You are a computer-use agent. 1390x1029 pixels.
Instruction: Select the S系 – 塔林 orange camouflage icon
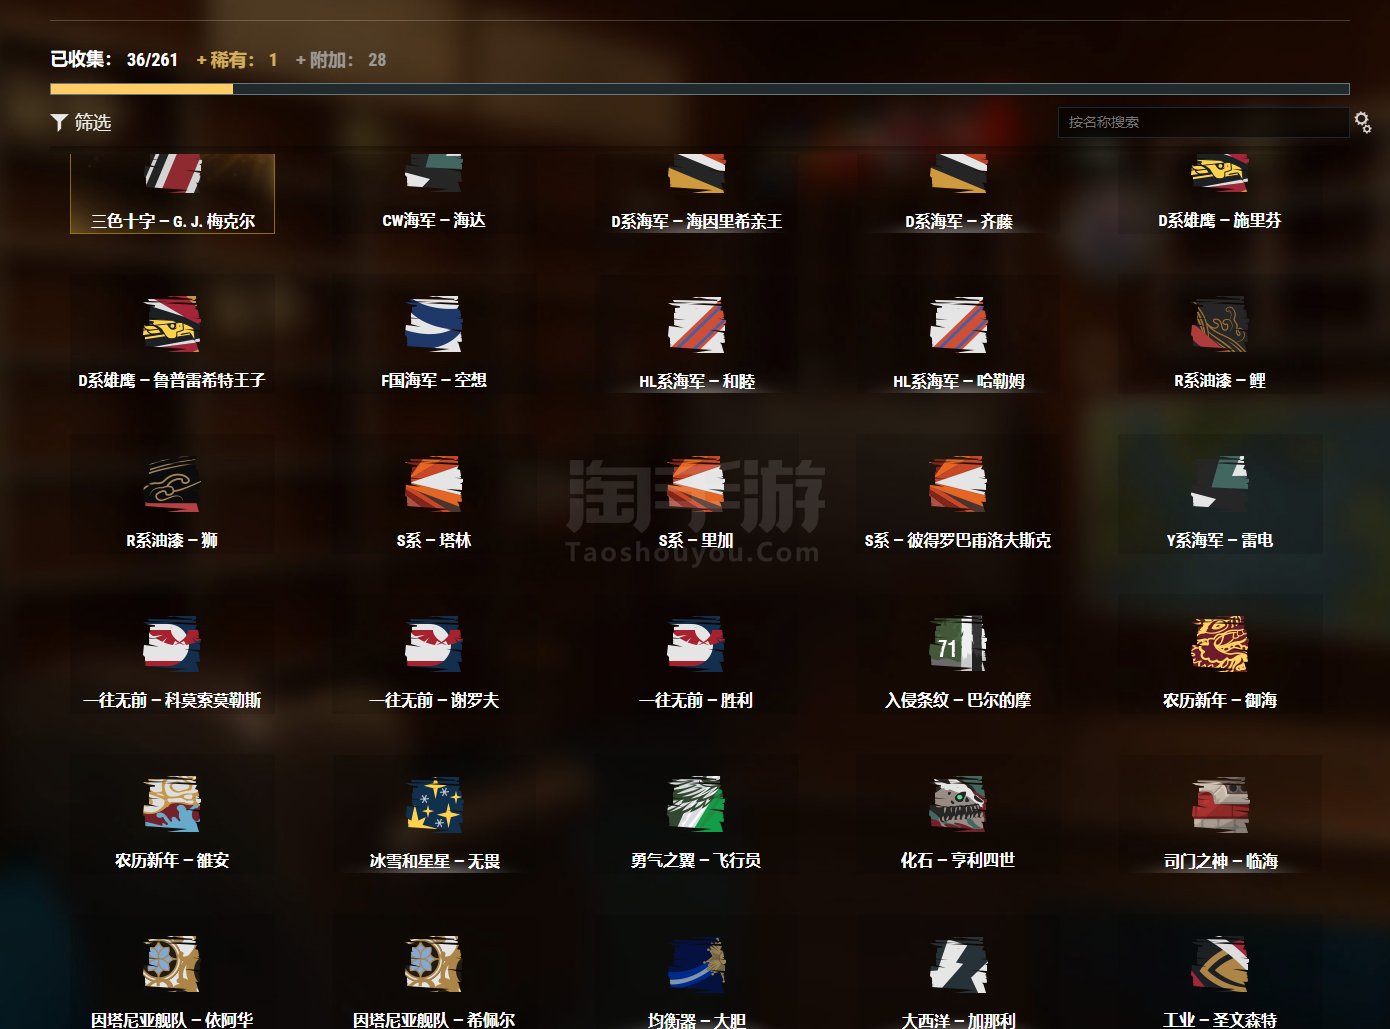click(433, 484)
